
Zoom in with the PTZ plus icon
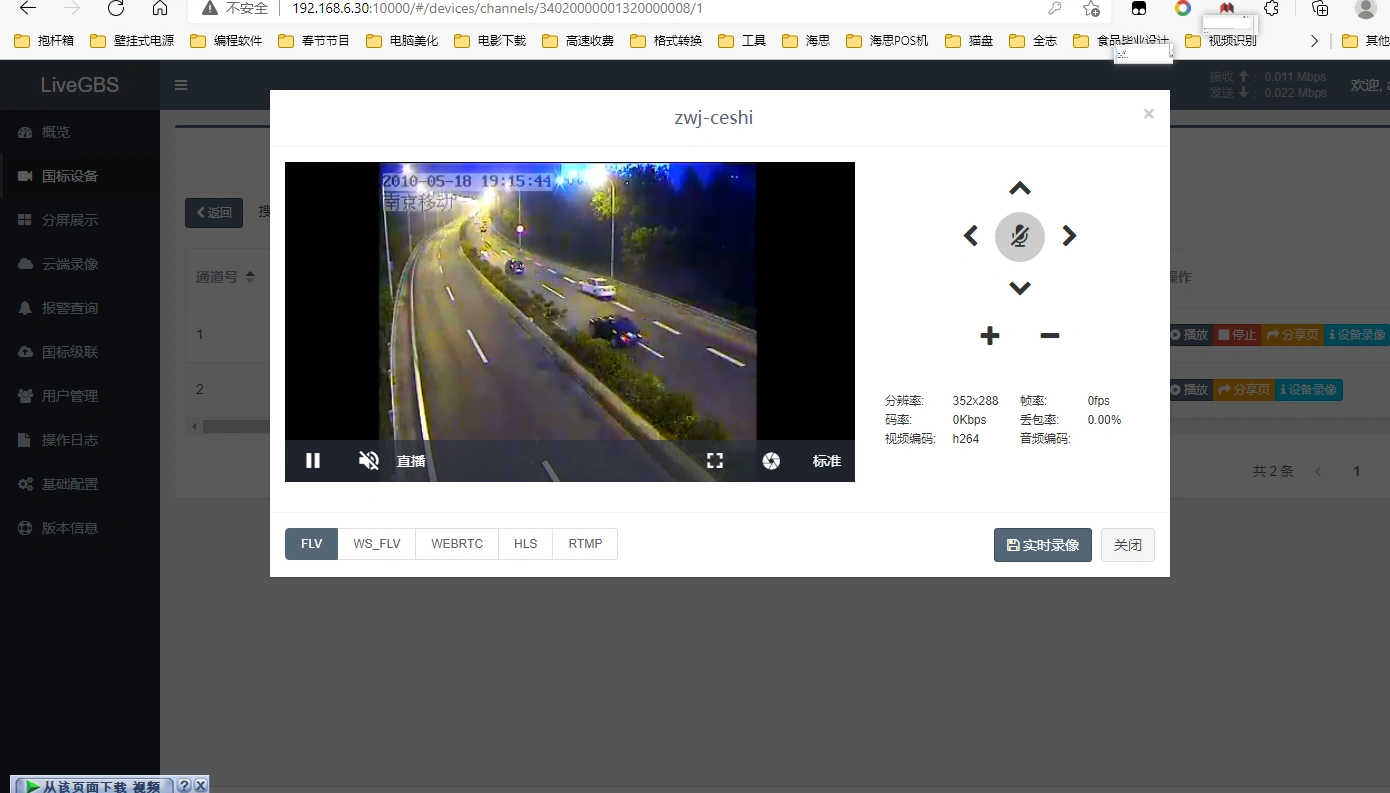coord(989,336)
